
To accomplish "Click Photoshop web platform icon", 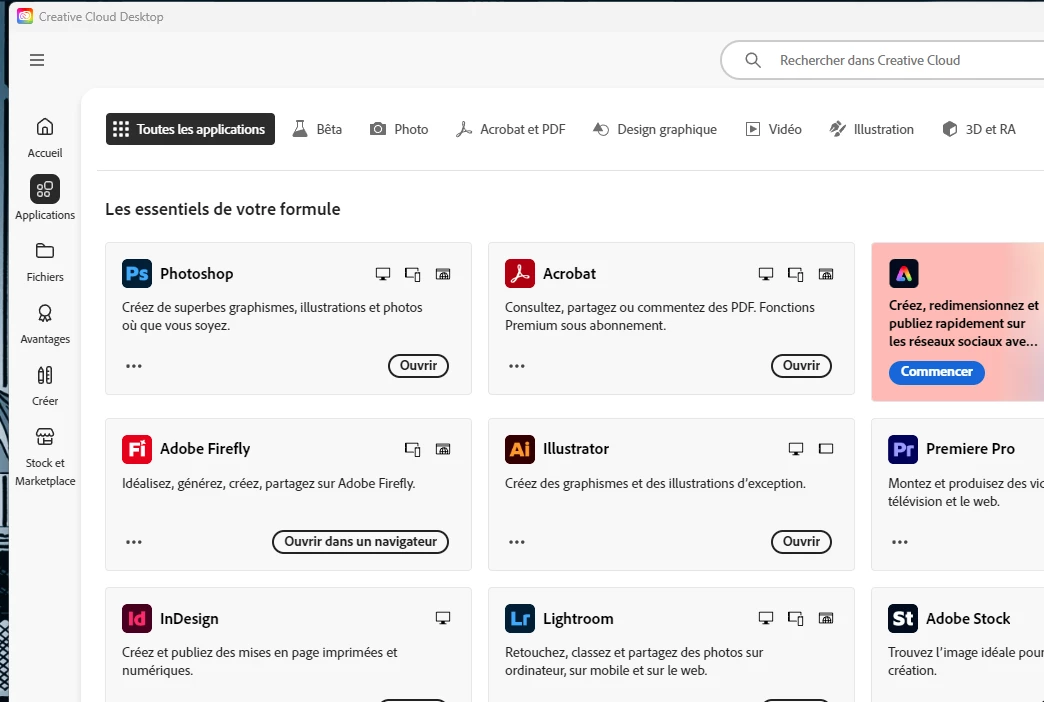I will point(443,274).
